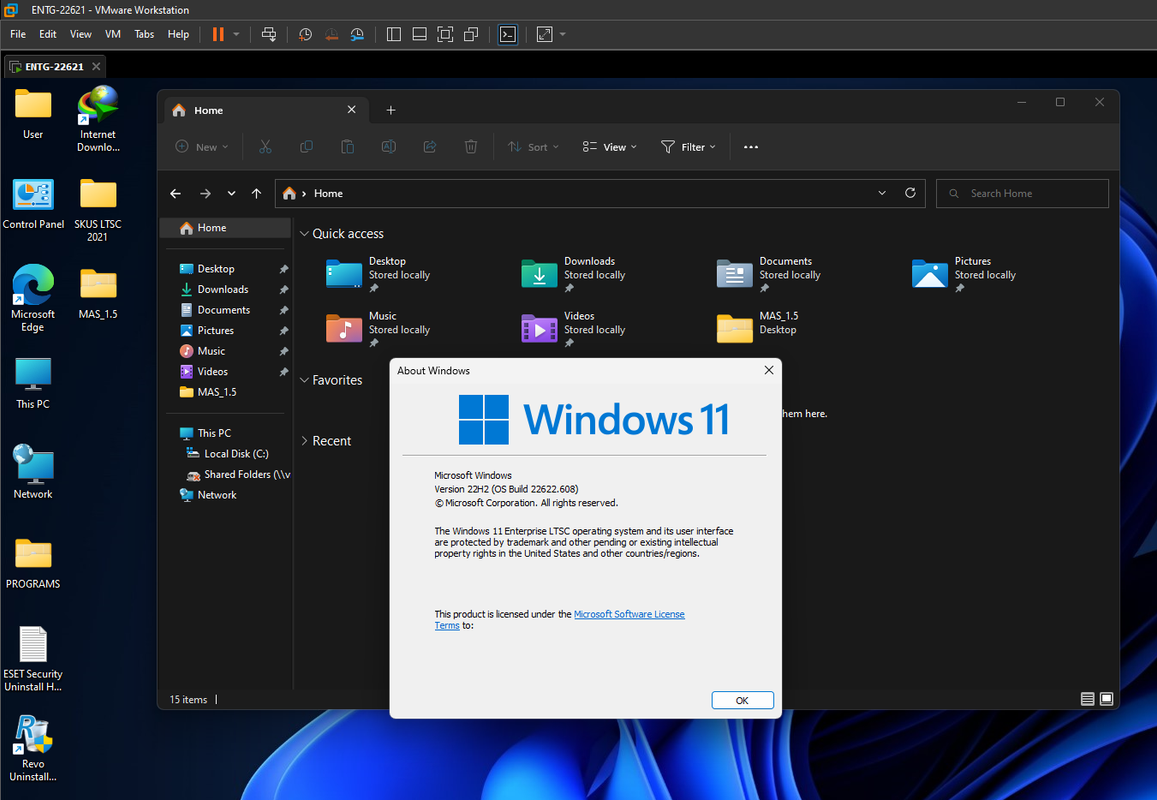
Task: Send Ctrl+Alt+Del to the virtual machine
Action: click(x=269, y=34)
